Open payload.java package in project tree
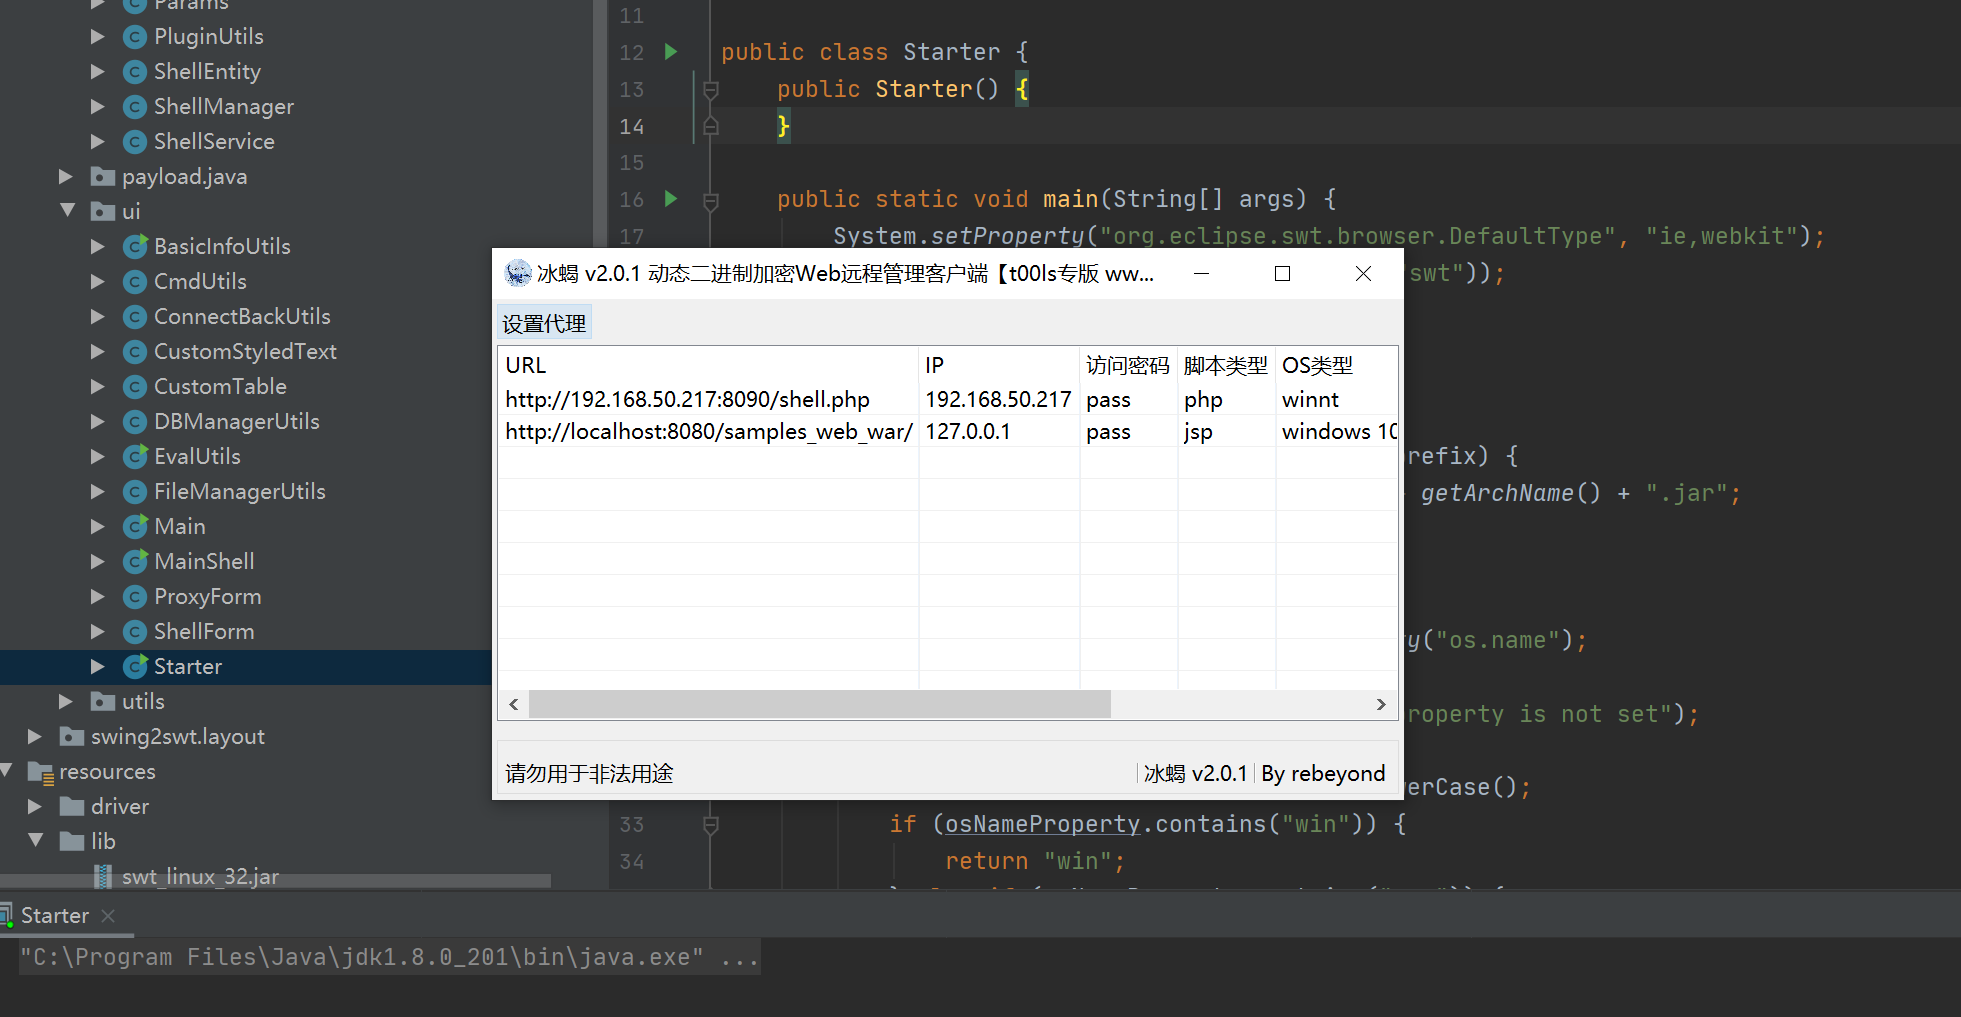The image size is (1961, 1017). 184,177
